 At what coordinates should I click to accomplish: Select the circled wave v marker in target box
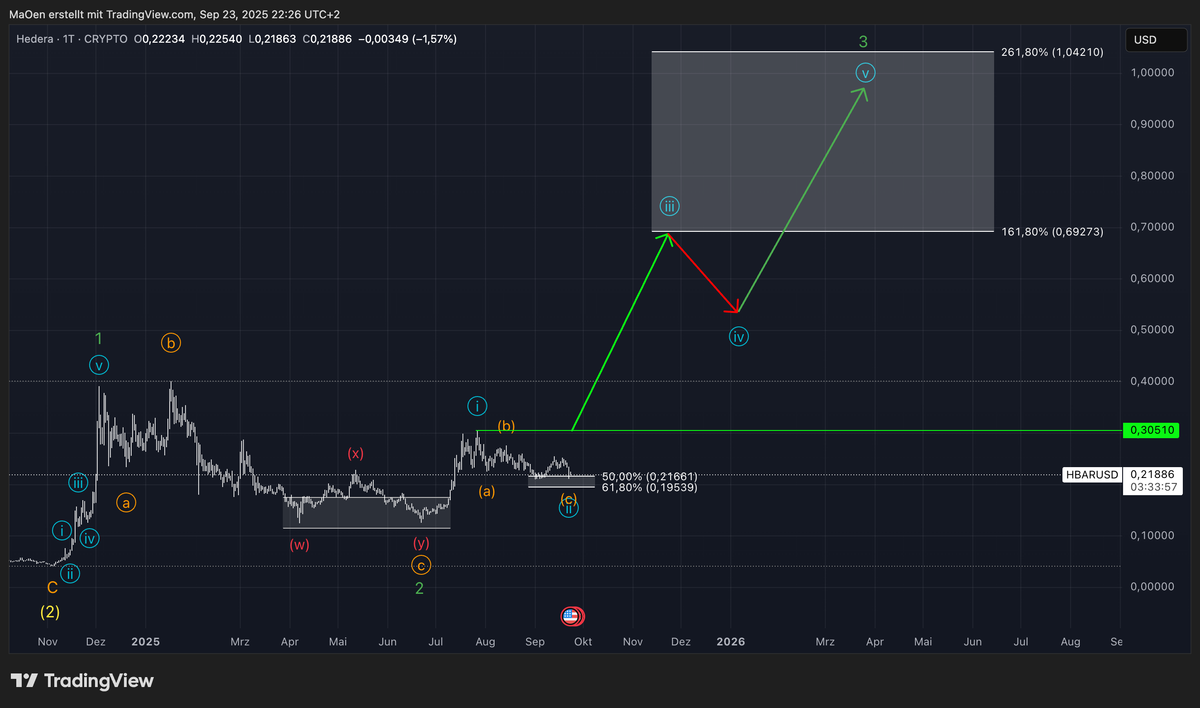[x=866, y=73]
